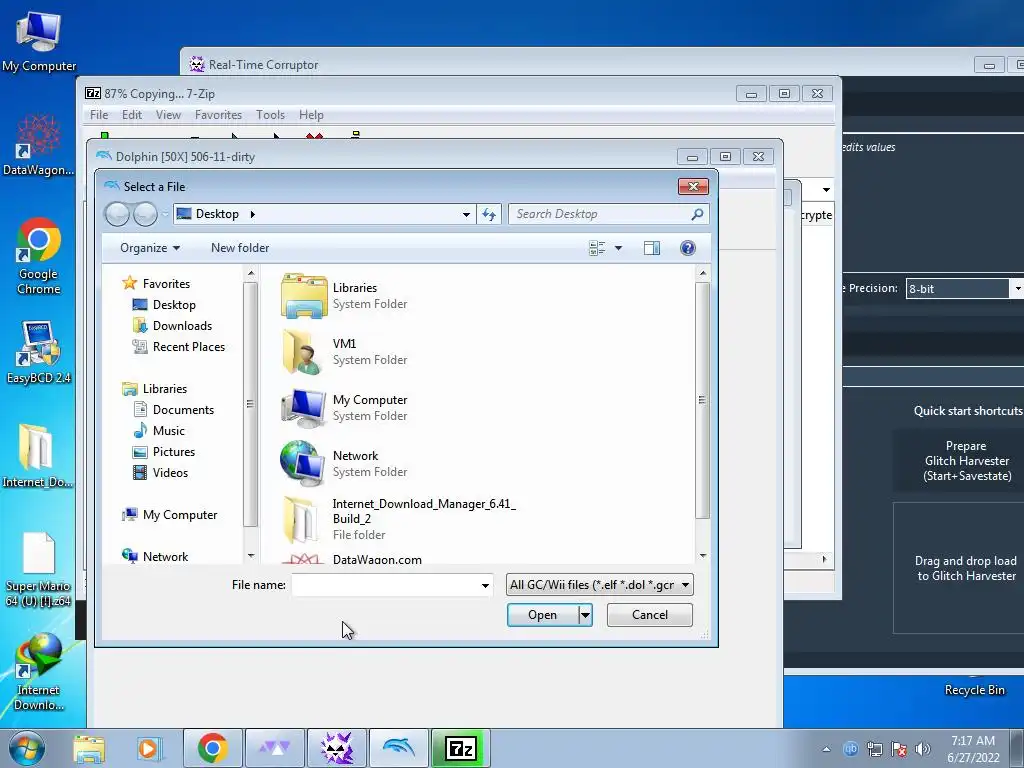This screenshot has height=768, width=1024.
Task: Open the All GC/Wii files filter dropdown
Action: pyautogui.click(x=600, y=585)
